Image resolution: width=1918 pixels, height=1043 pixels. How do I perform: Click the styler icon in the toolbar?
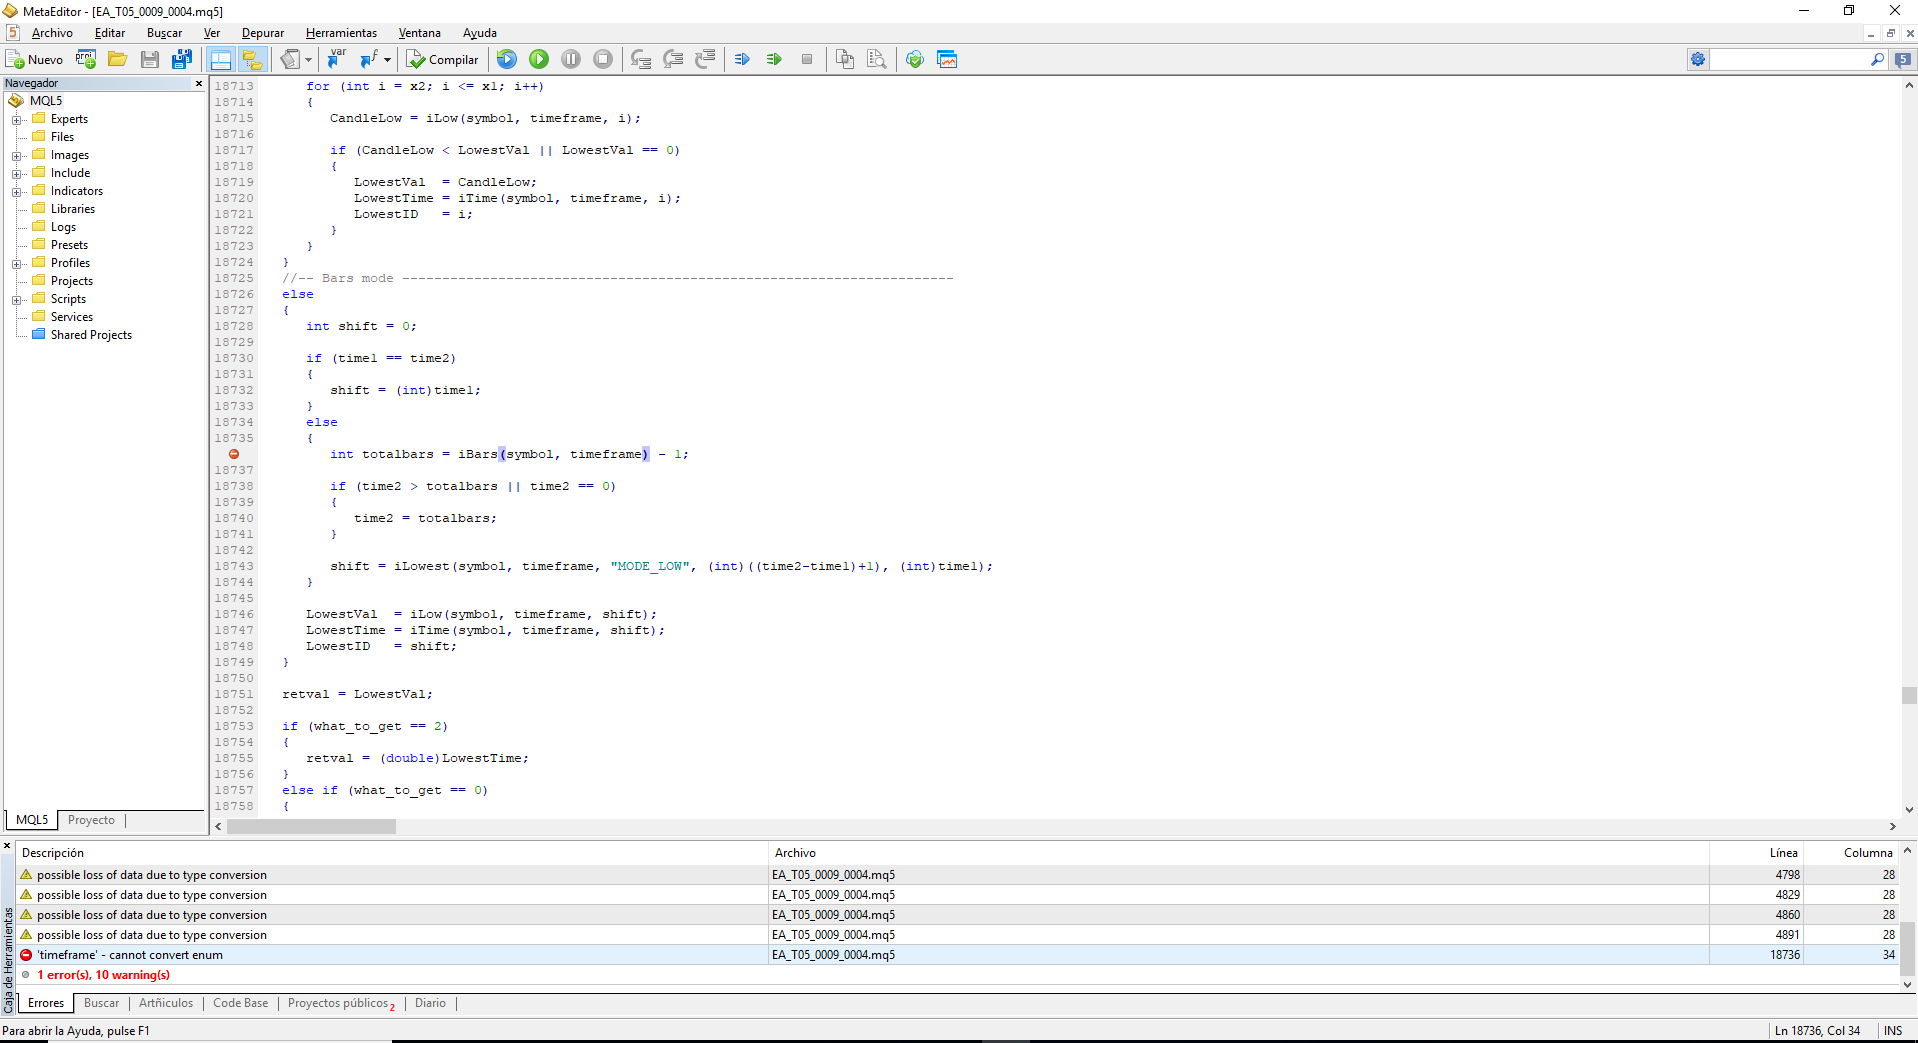point(290,60)
